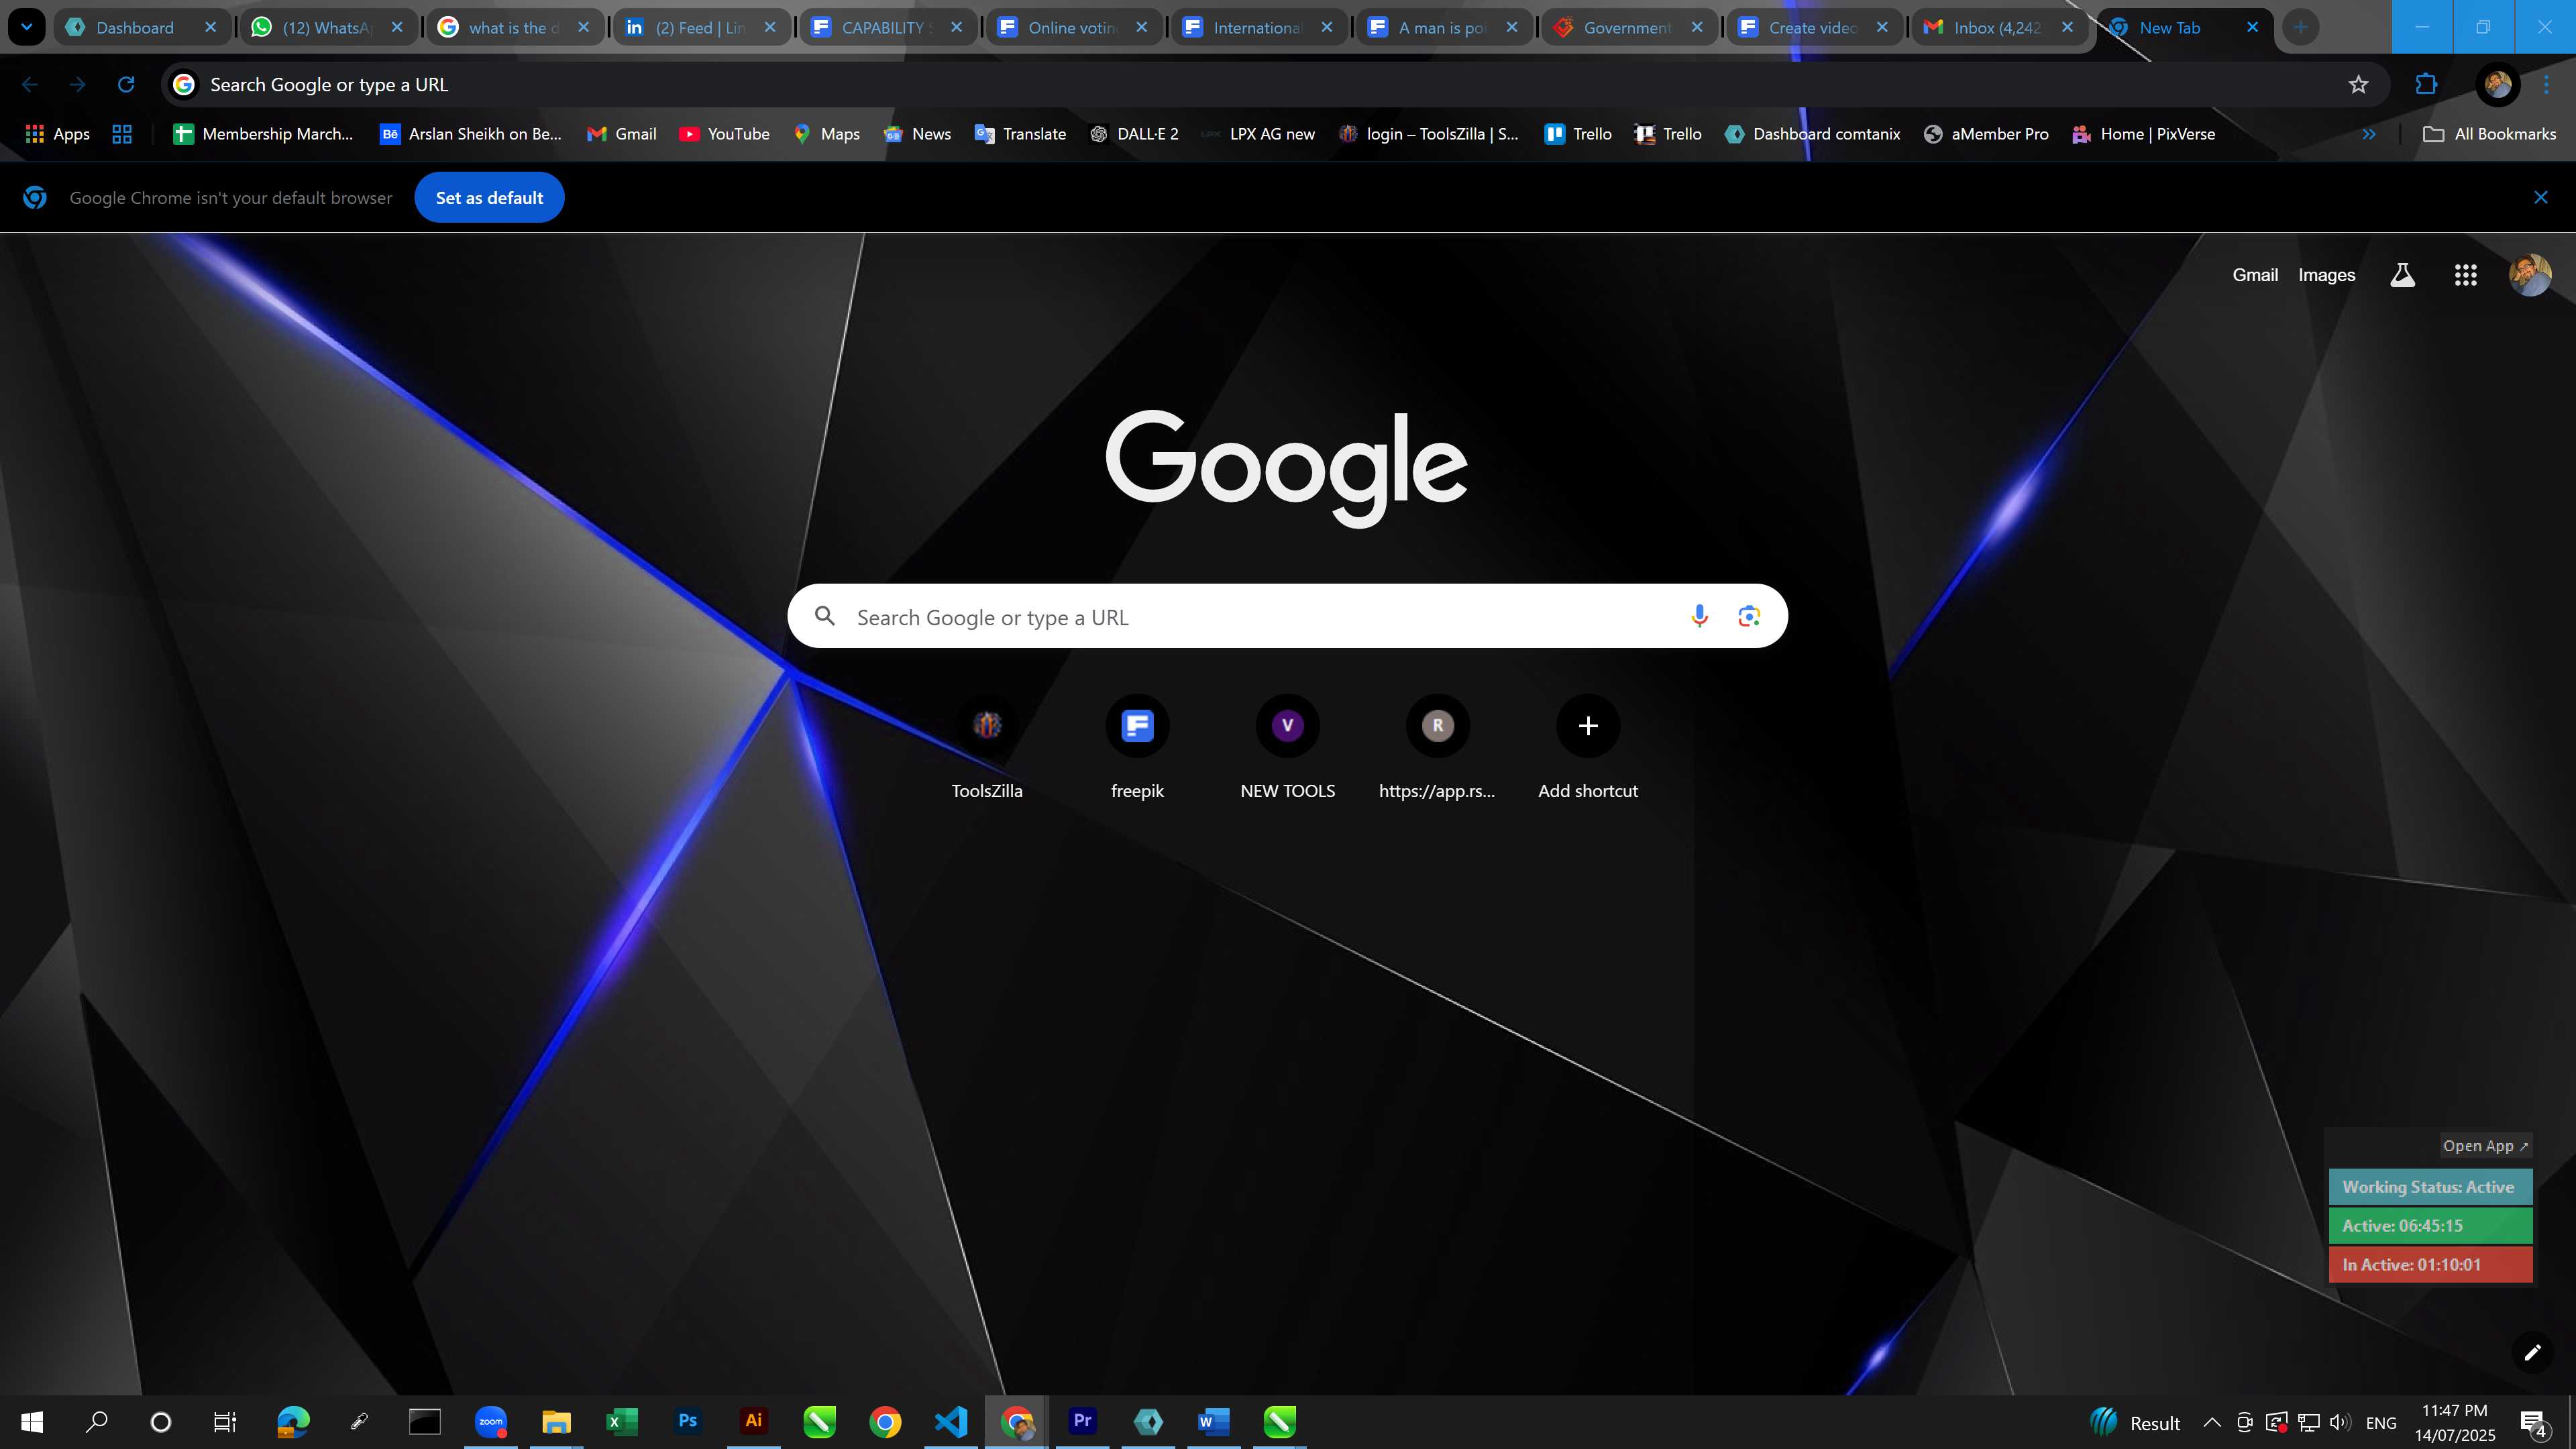Switch to the CAPABILITY tab
This screenshot has height=1449, width=2576.
coord(887,27)
